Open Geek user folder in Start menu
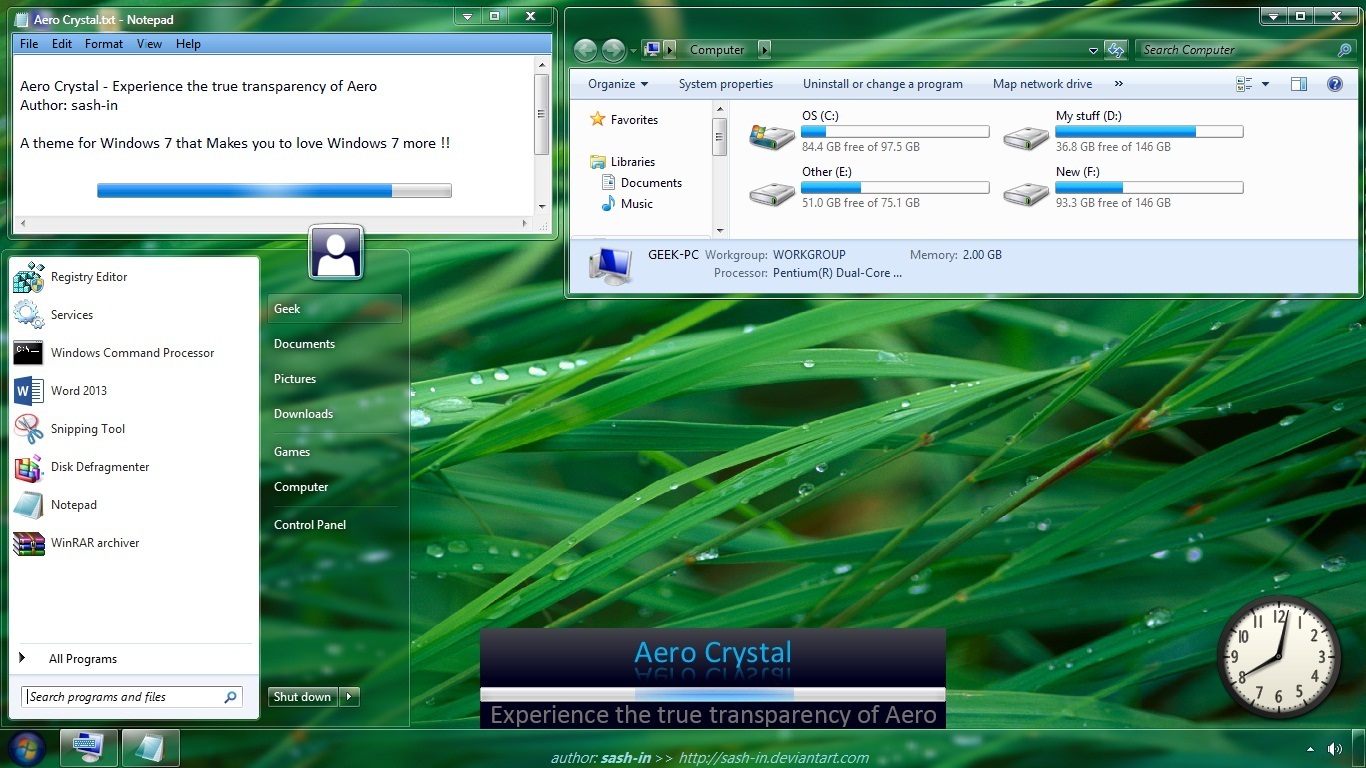The image size is (1366, 768). (x=334, y=309)
